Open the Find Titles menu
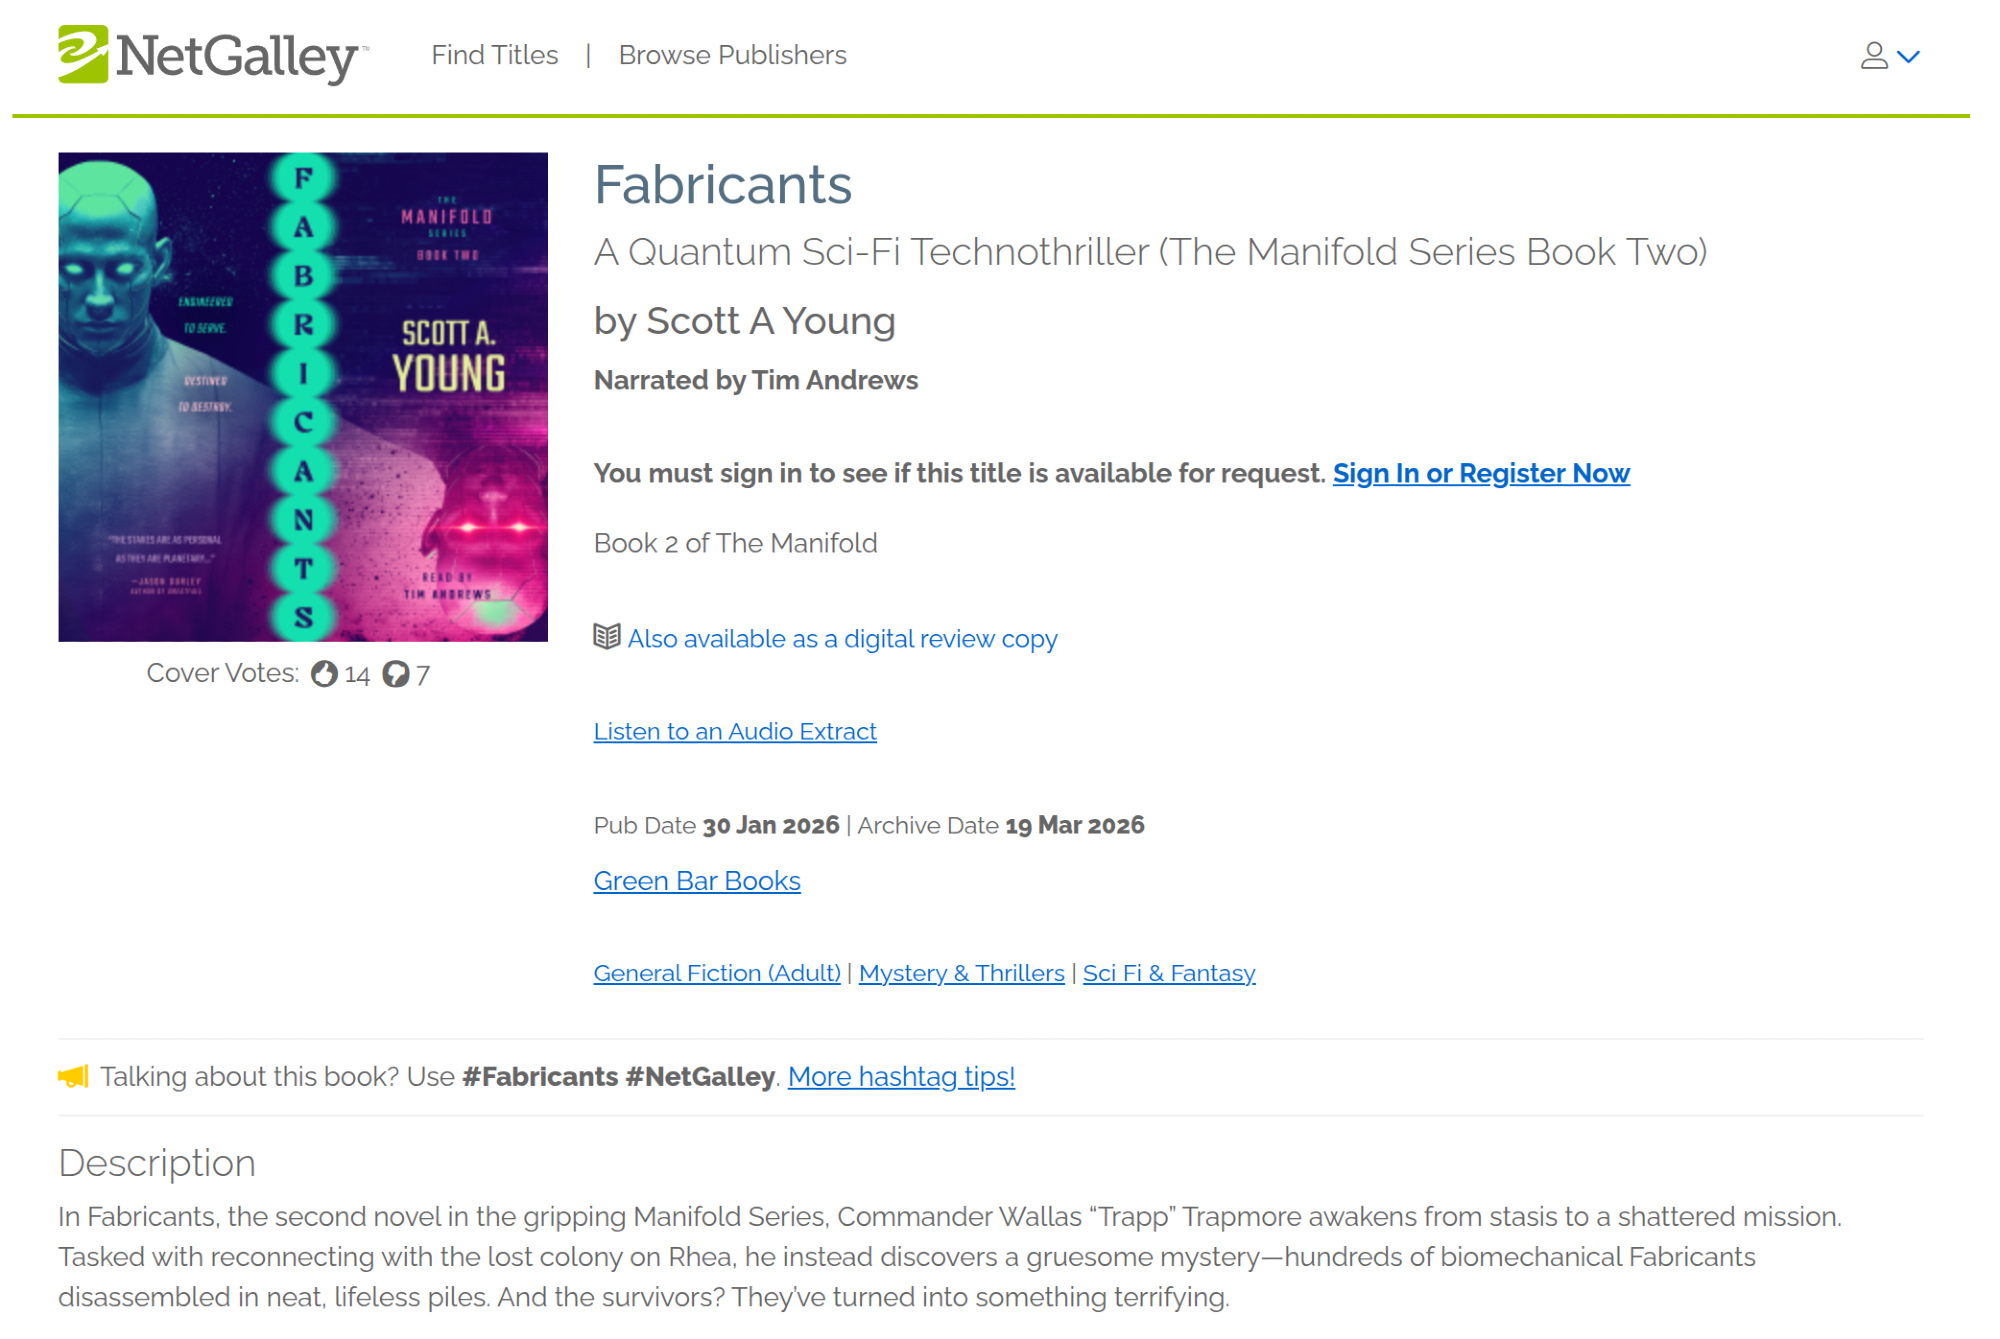The width and height of the screenshot is (2000, 1339). pyautogui.click(x=494, y=55)
